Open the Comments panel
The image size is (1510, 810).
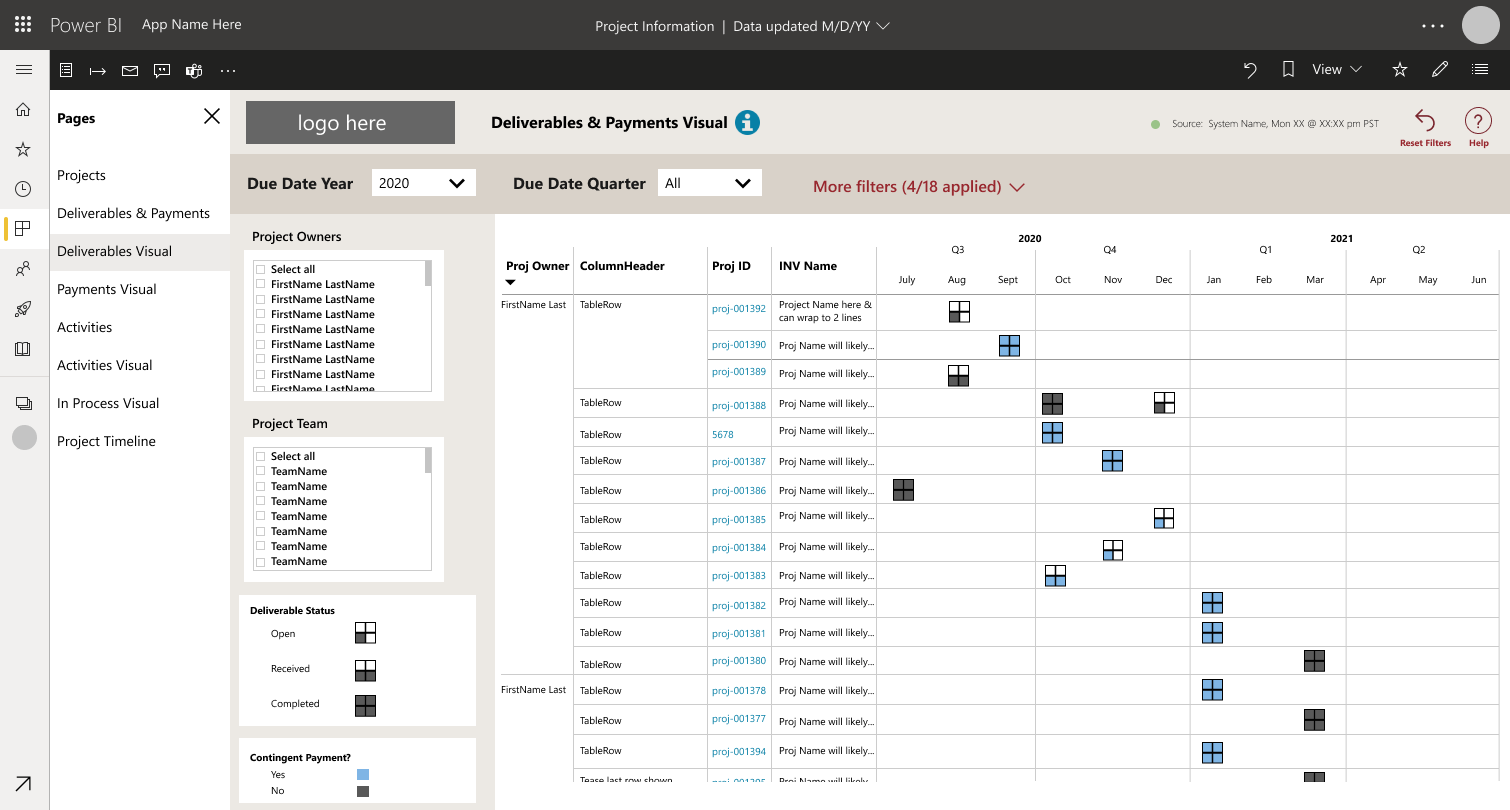pos(161,70)
